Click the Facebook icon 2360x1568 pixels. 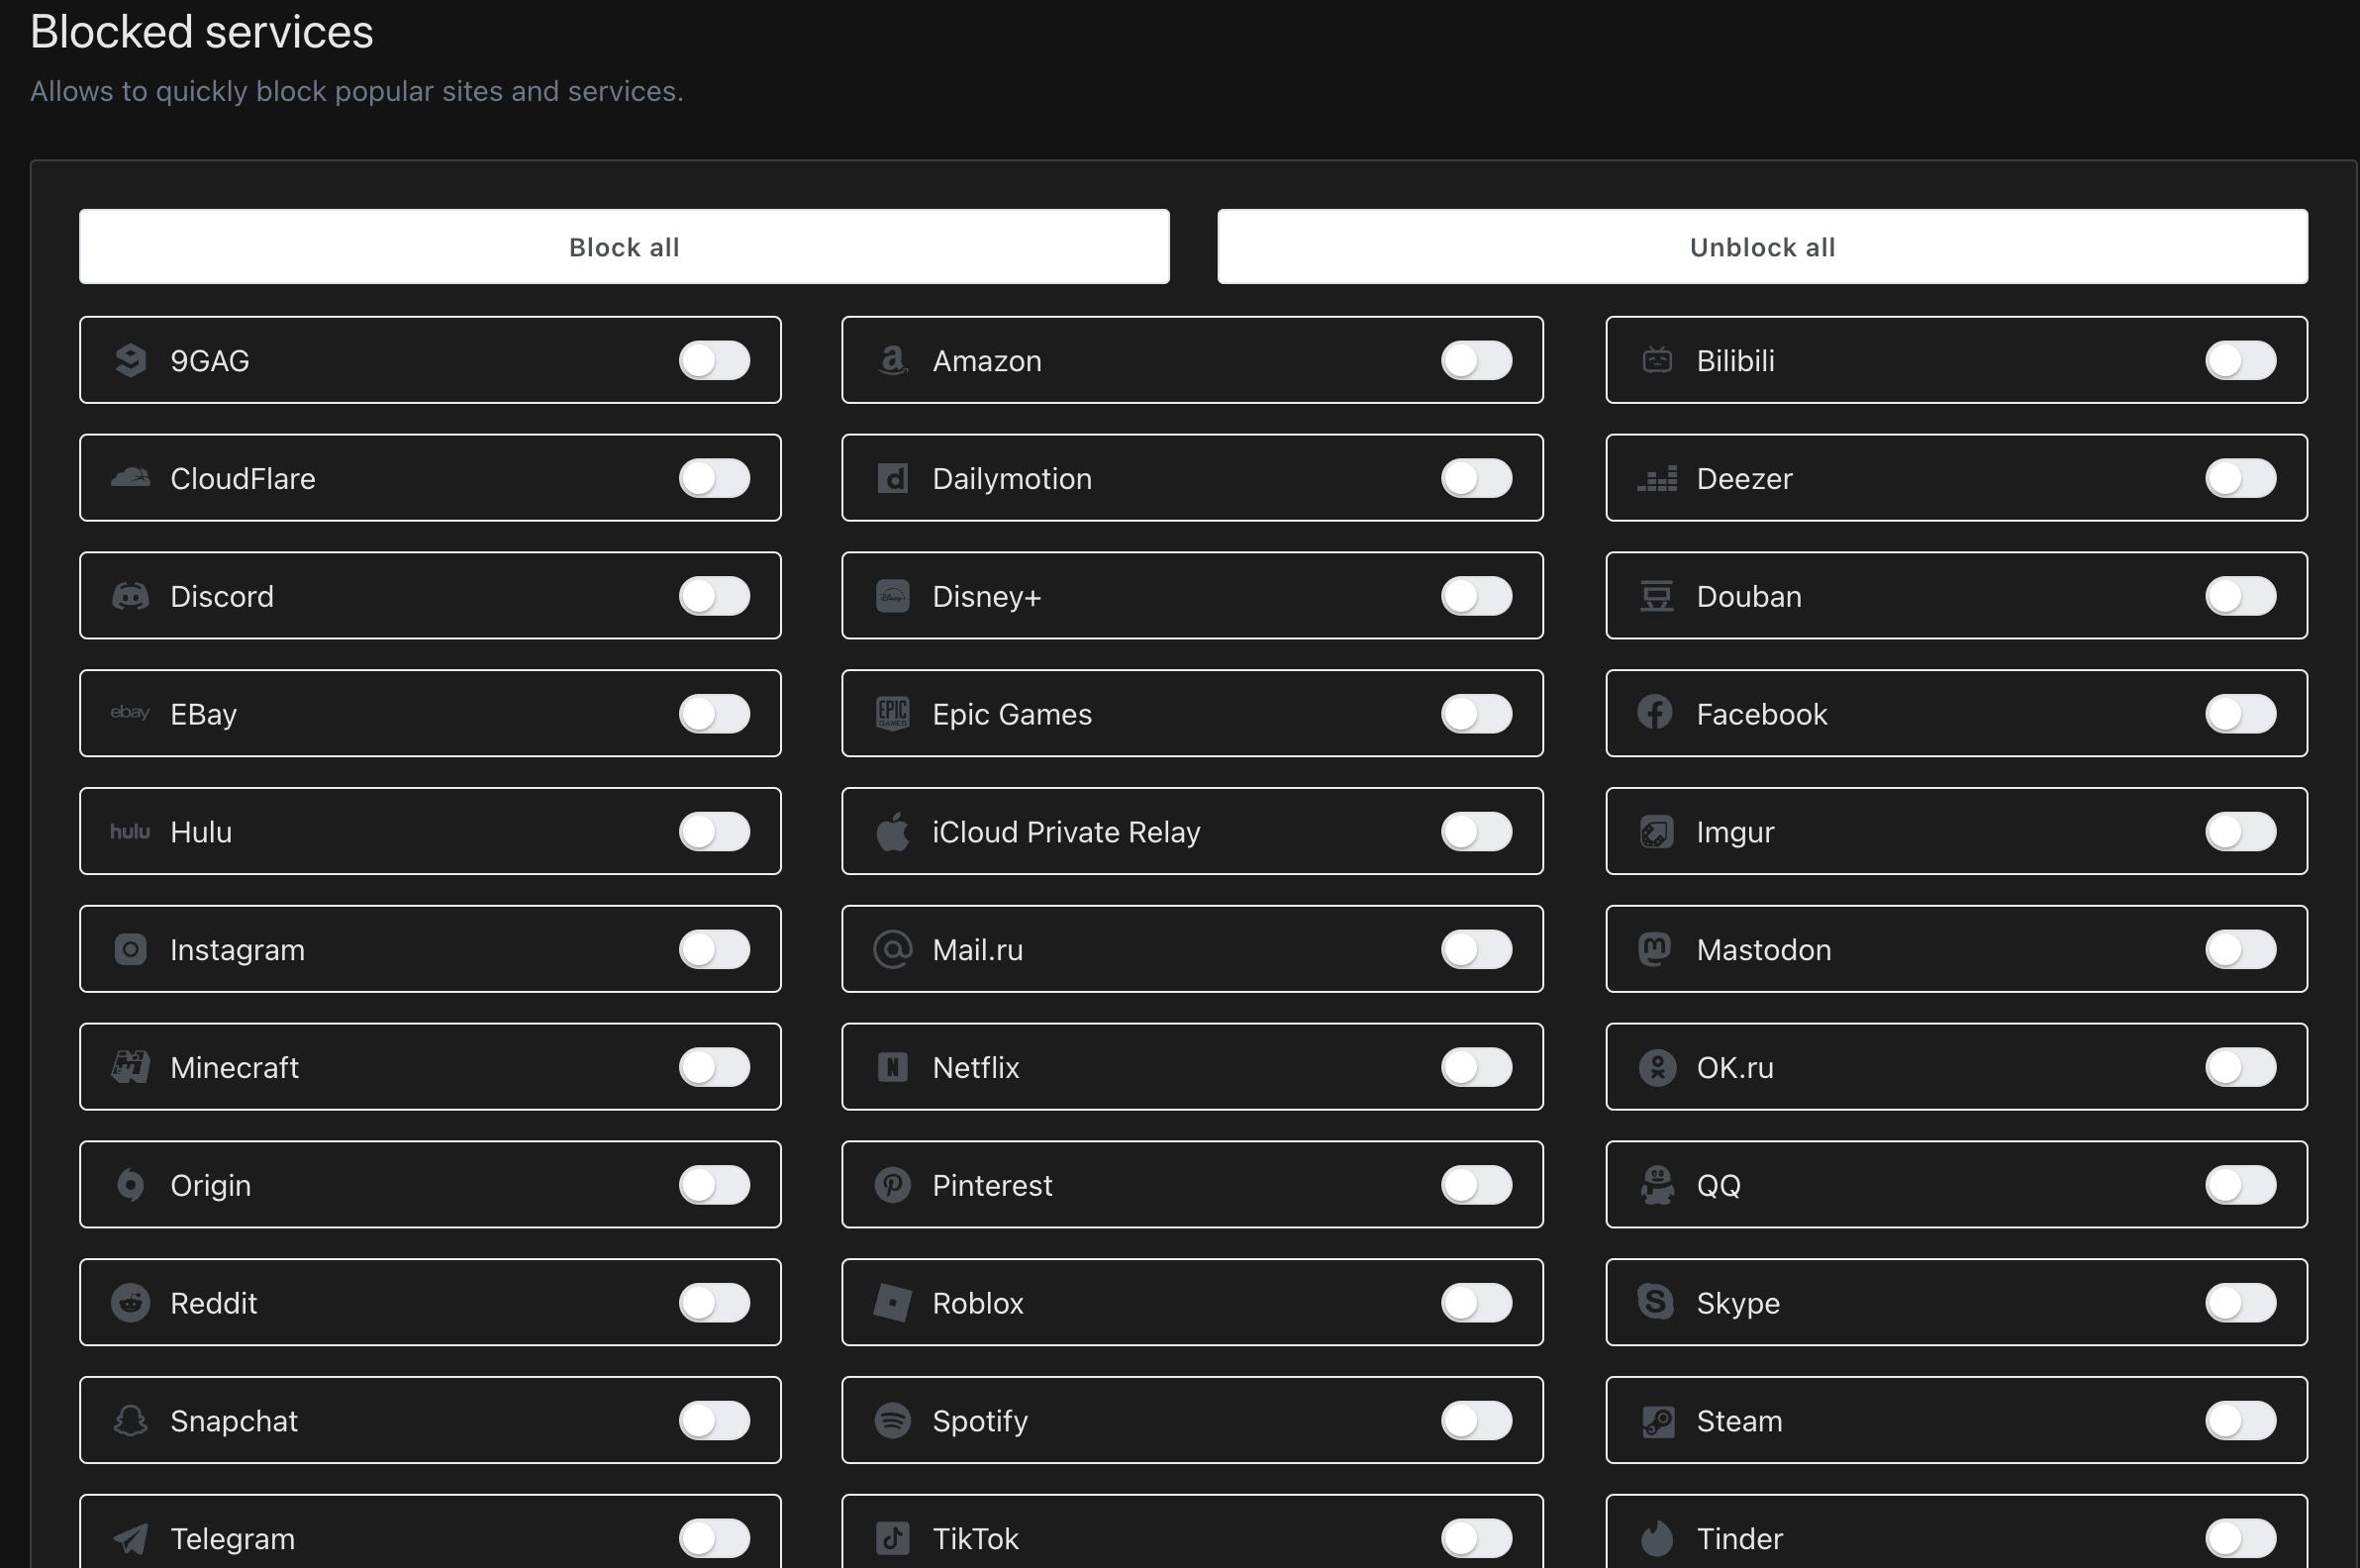click(x=1656, y=713)
